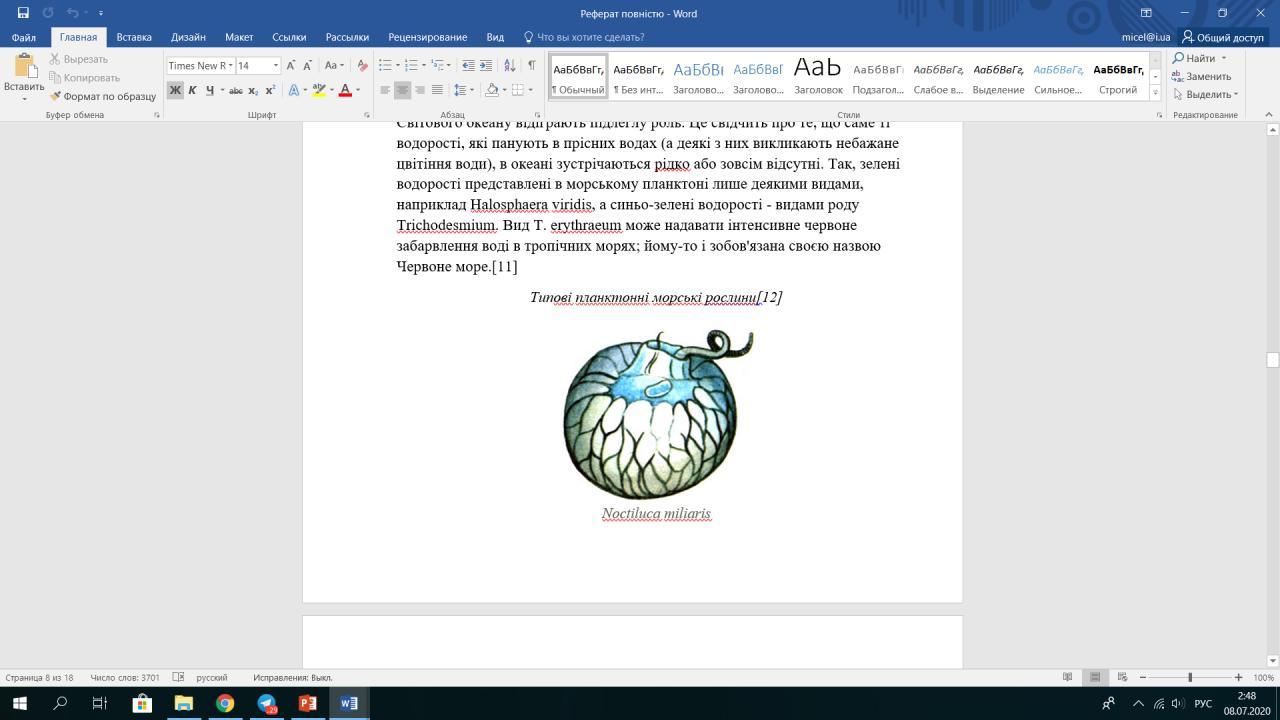Viewport: 1280px width, 720px height.
Task: Click the text effects icon
Action: [294, 90]
